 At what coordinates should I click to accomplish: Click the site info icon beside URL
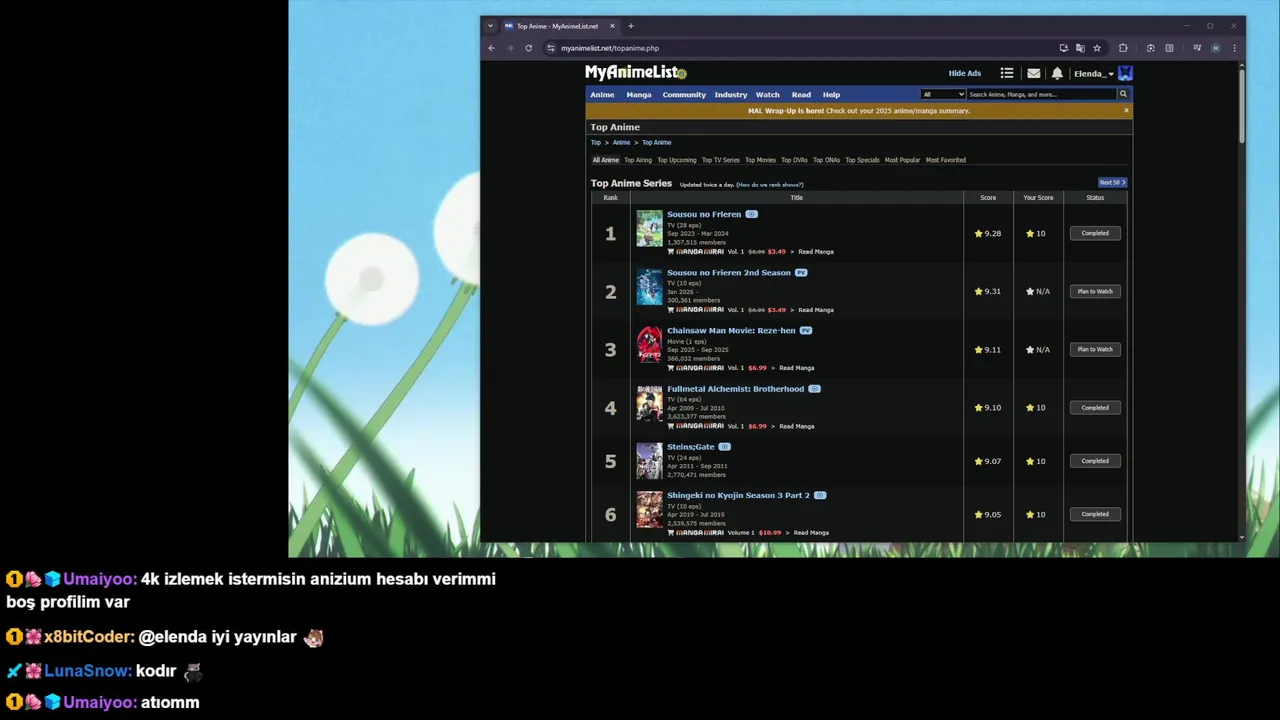click(x=550, y=48)
